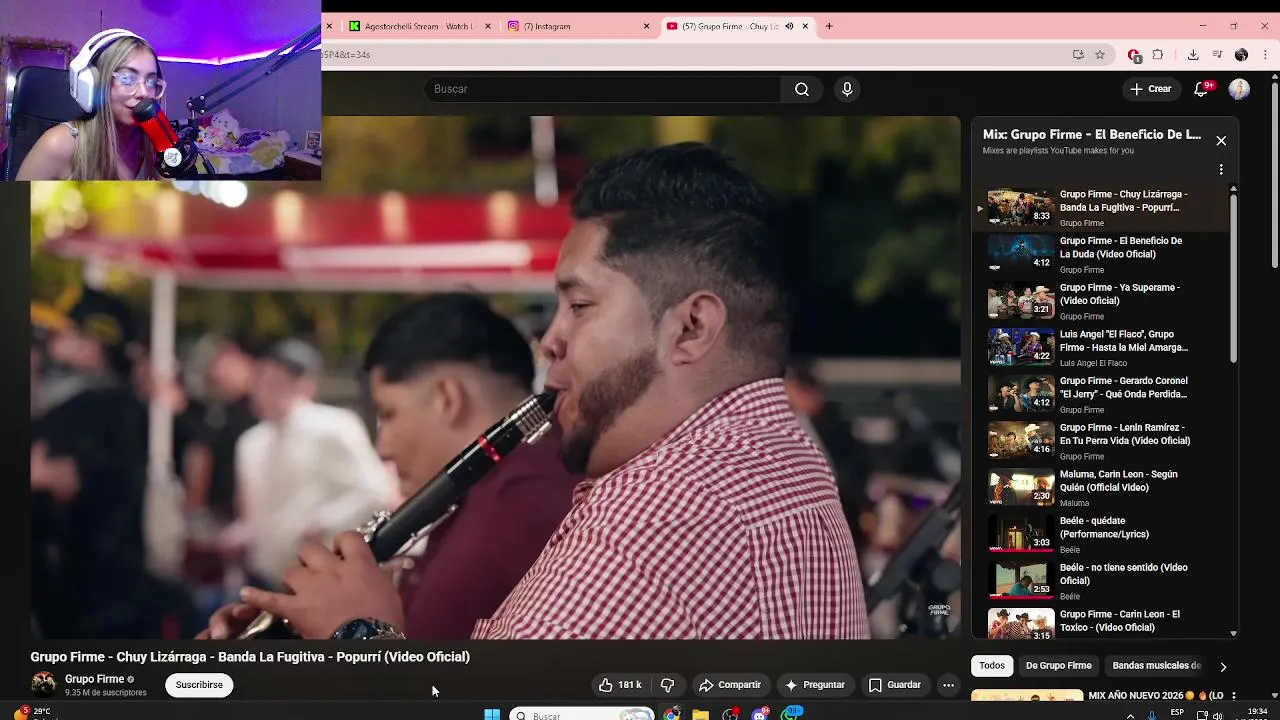The width and height of the screenshot is (1280, 720).
Task: Click the Mix playlist scrollbar
Action: pyautogui.click(x=1233, y=278)
